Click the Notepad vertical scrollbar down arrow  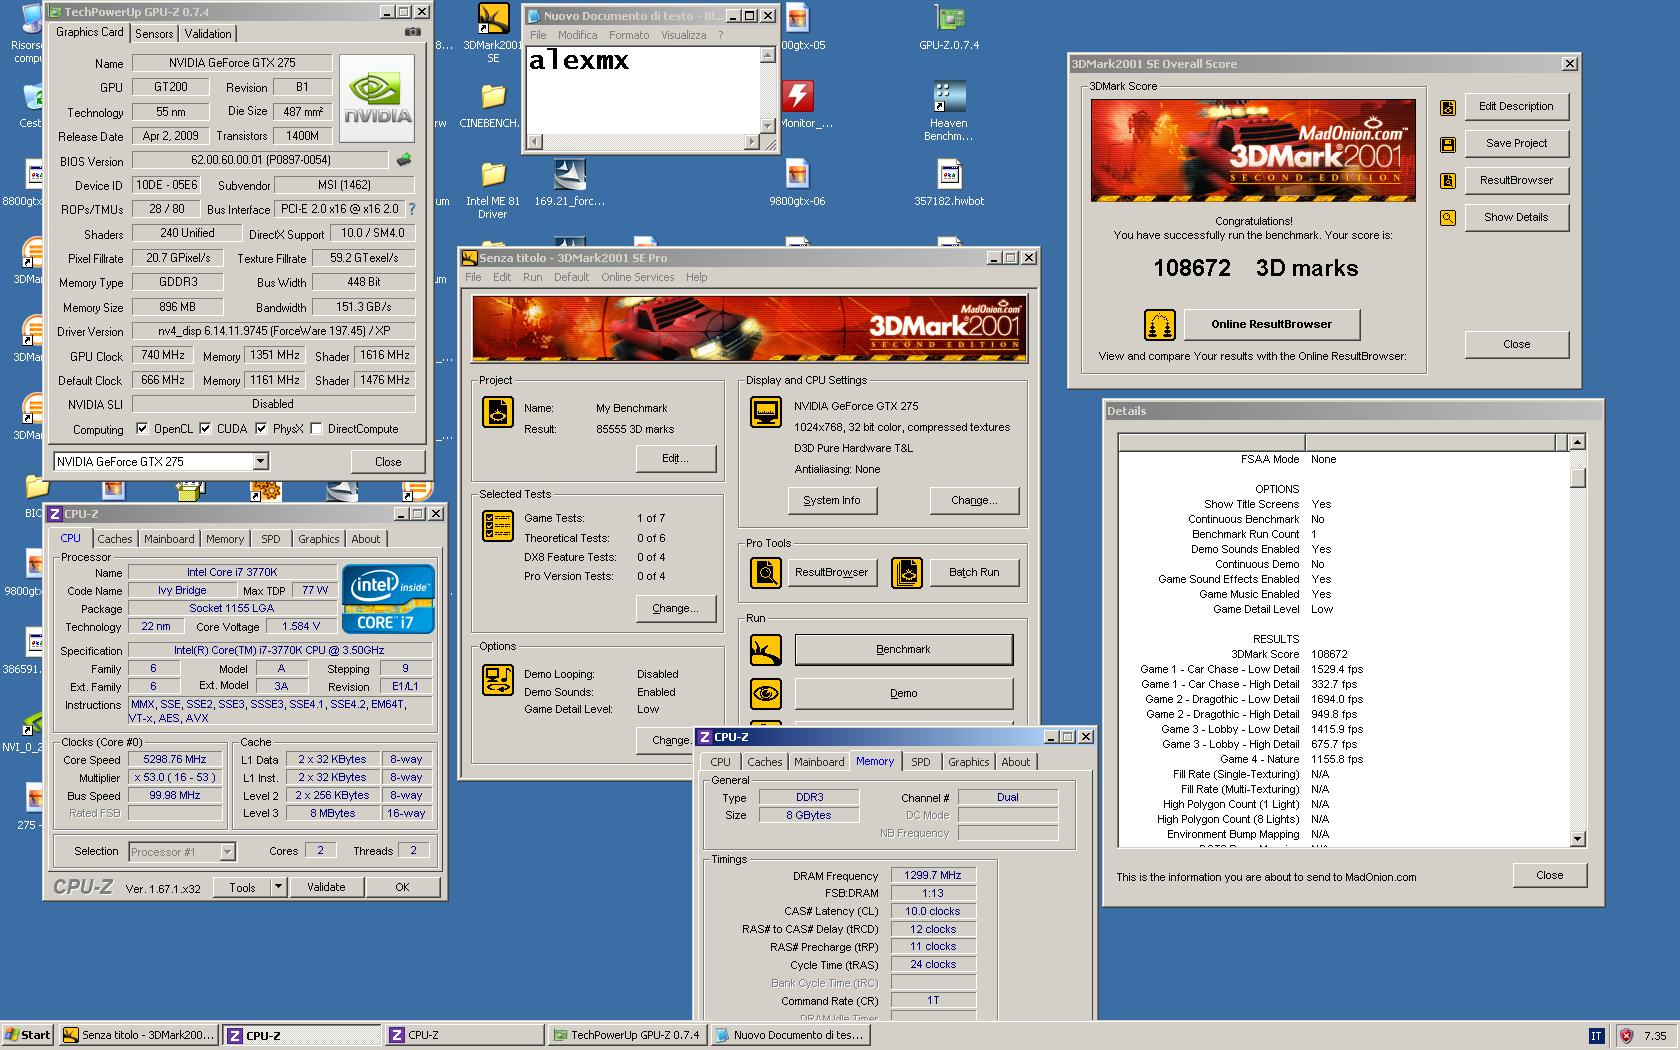coord(767,126)
